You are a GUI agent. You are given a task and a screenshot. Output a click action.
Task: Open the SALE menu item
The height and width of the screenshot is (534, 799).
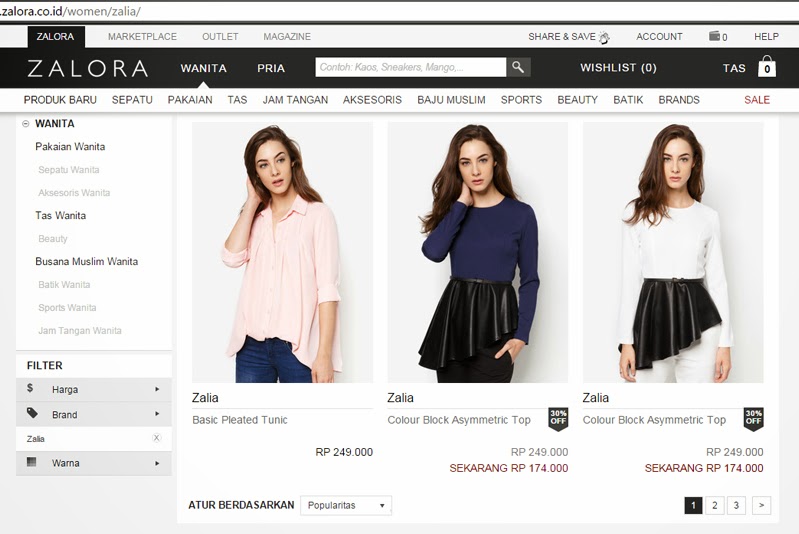click(x=757, y=100)
